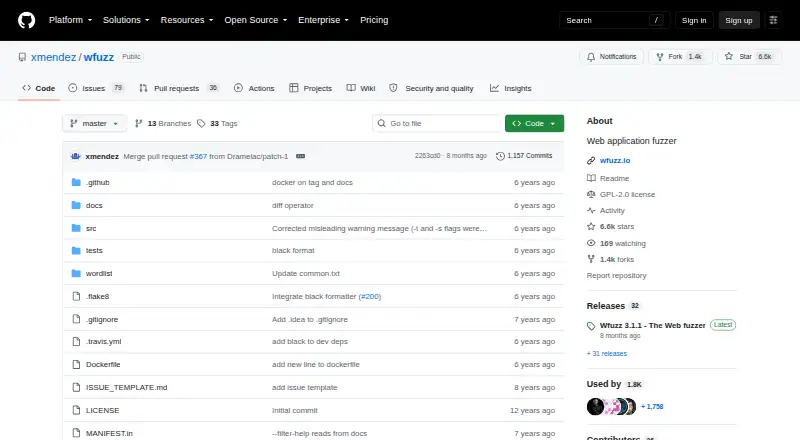Open the Projects tab

310,88
